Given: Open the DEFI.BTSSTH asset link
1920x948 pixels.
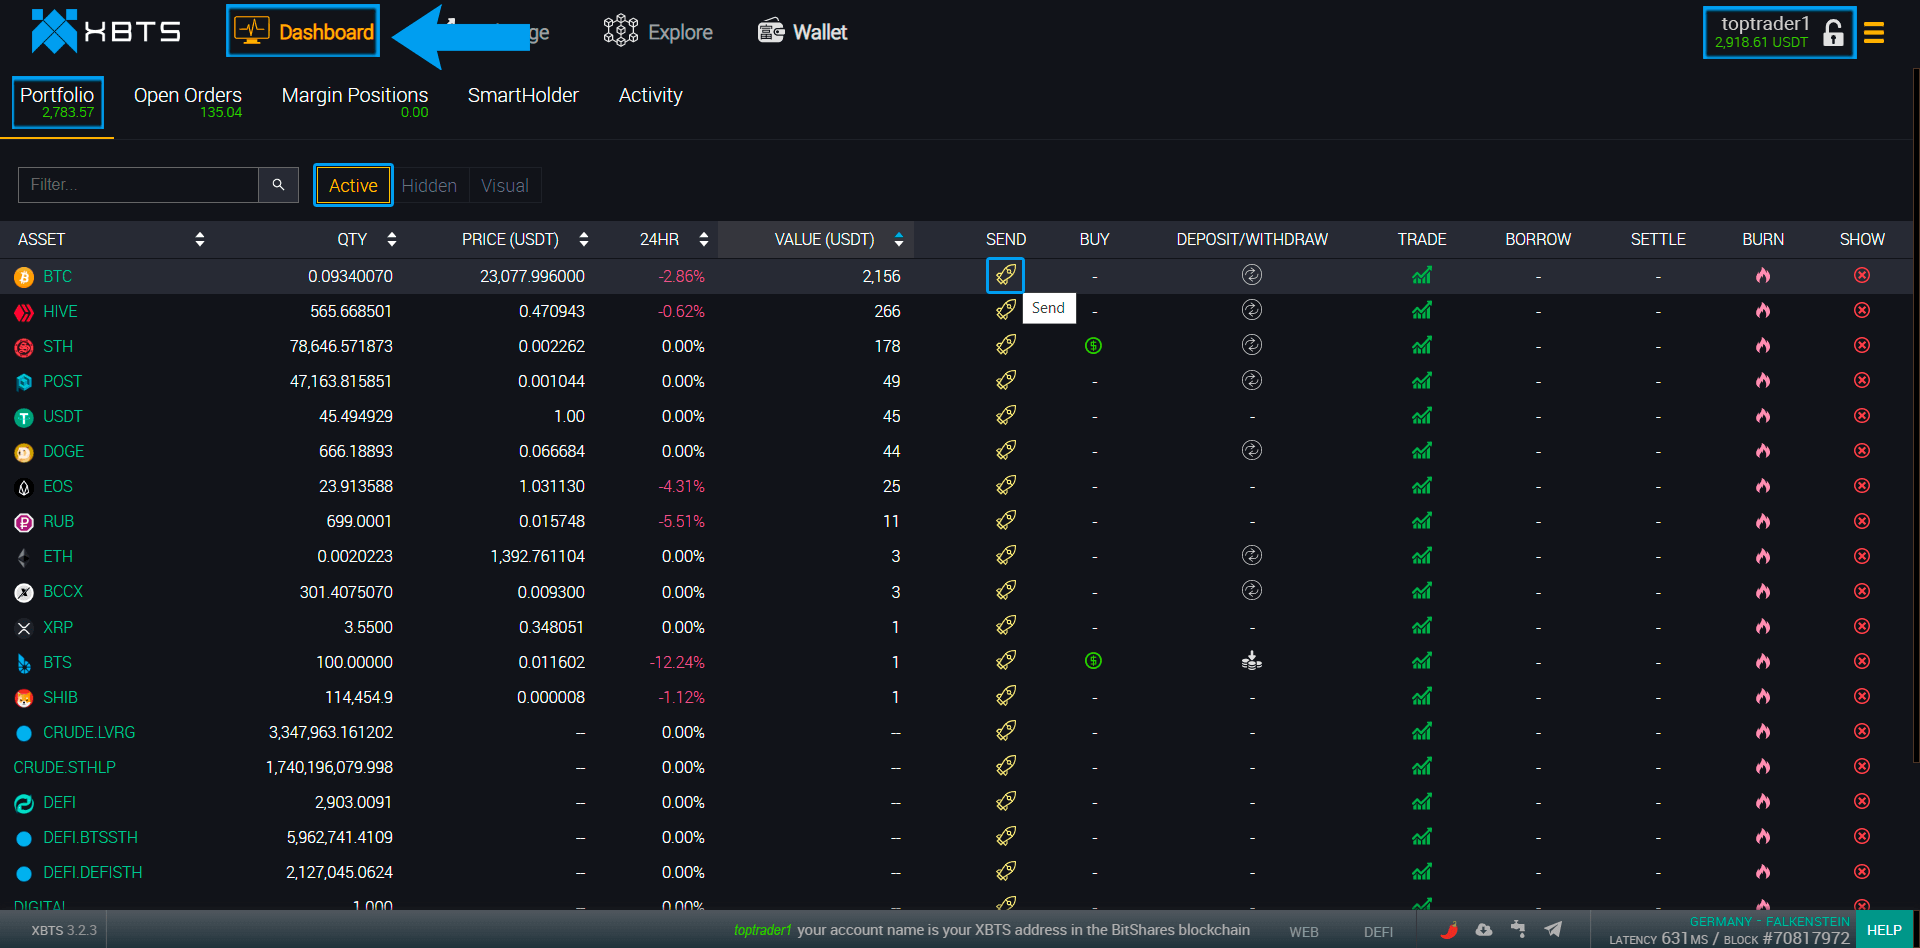Looking at the screenshot, I should point(90,837).
